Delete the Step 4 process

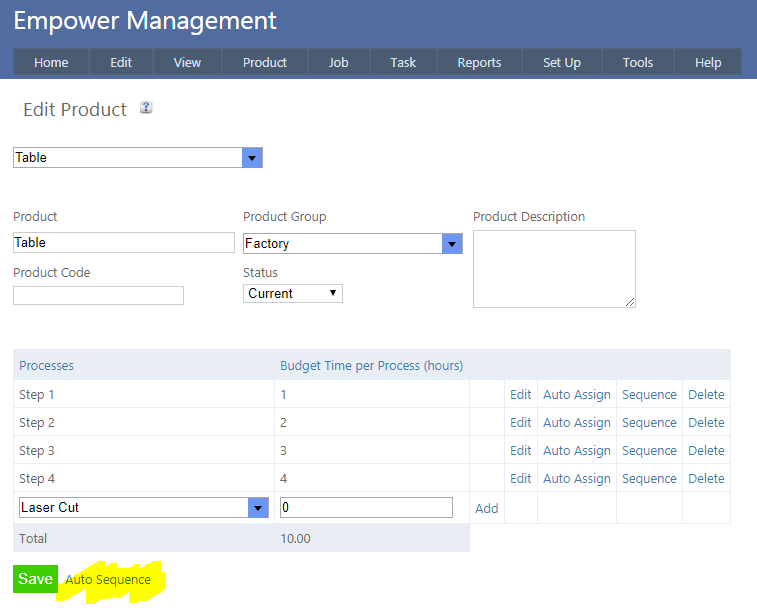[x=706, y=479]
